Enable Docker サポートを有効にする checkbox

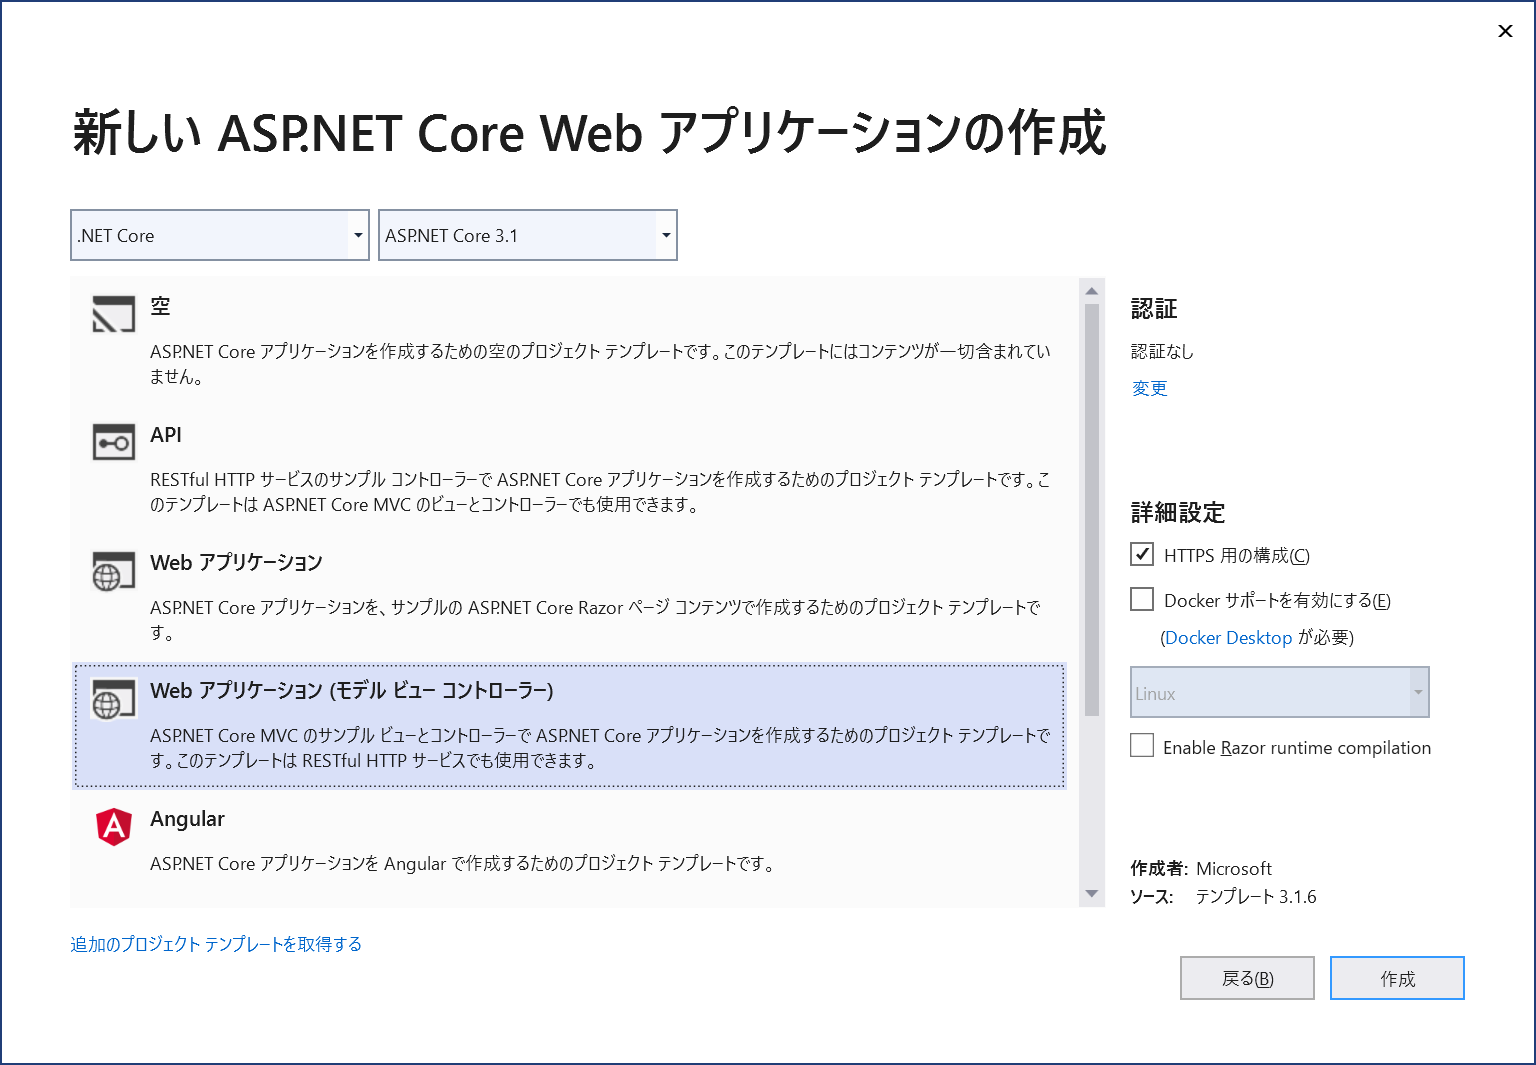coord(1142,599)
